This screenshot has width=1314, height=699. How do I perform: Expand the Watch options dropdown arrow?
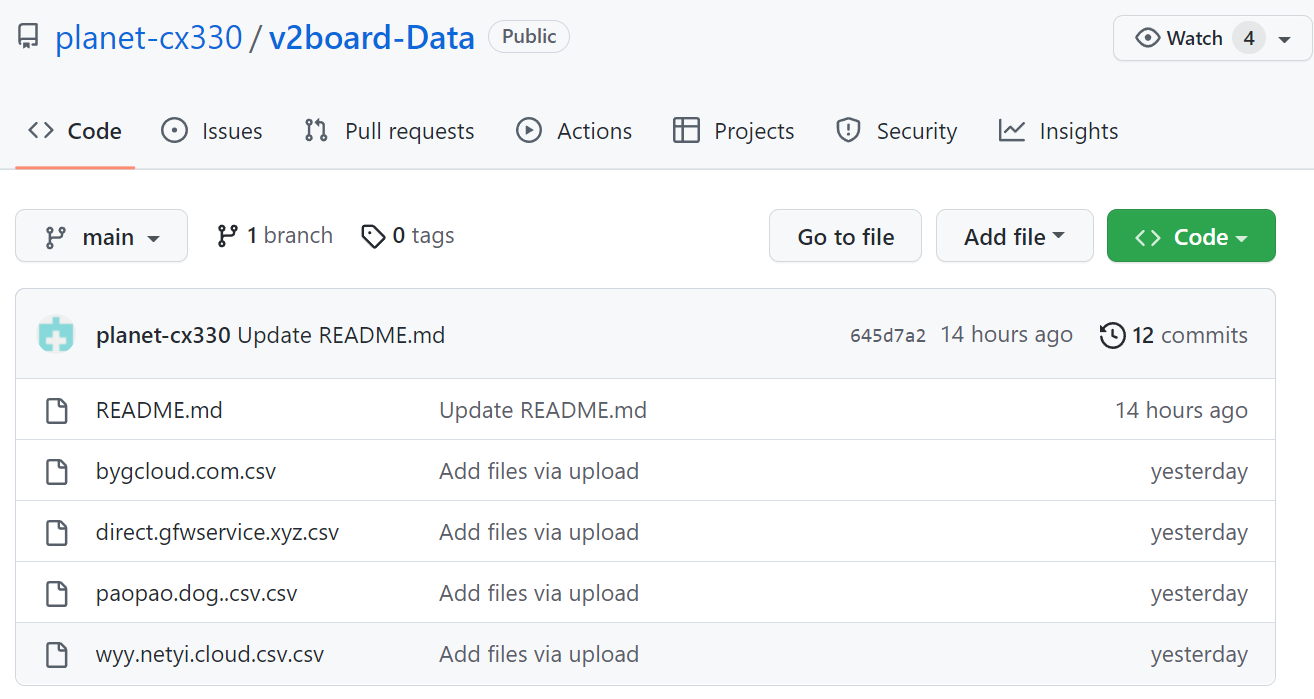tap(1285, 39)
